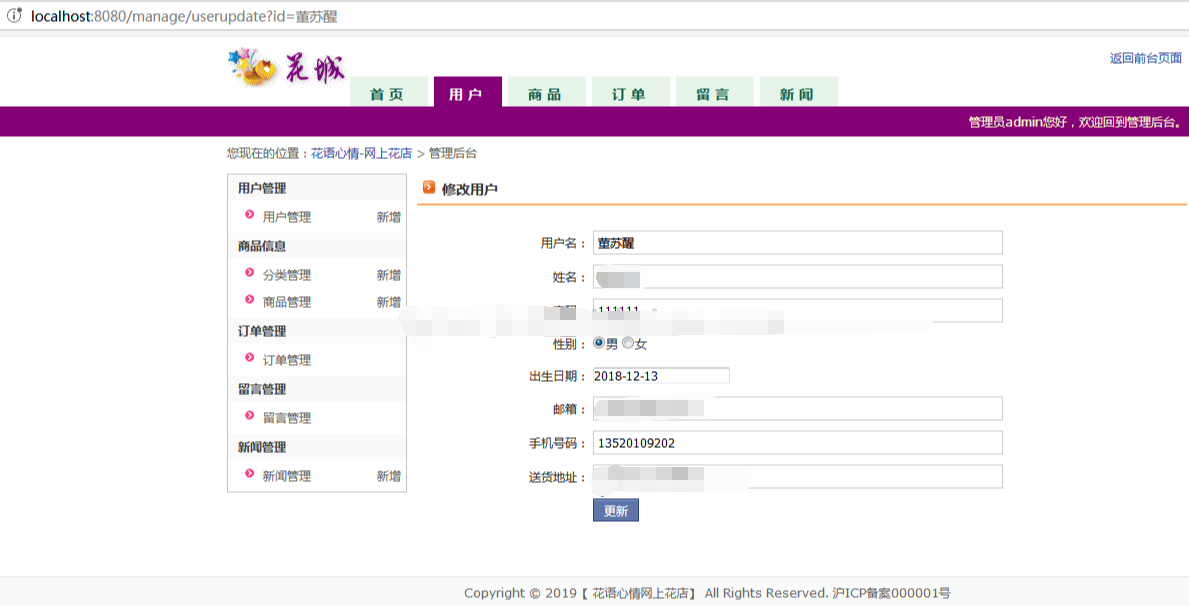The height and width of the screenshot is (606, 1189).
Task: Click 新增 next to 新闻管理
Action: coord(388,476)
